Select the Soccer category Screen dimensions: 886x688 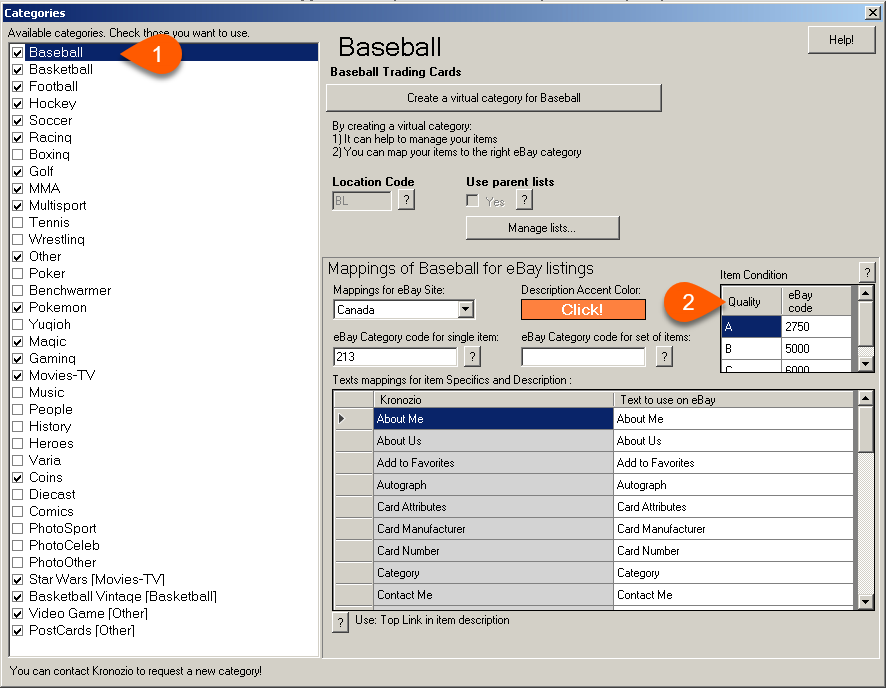51,120
